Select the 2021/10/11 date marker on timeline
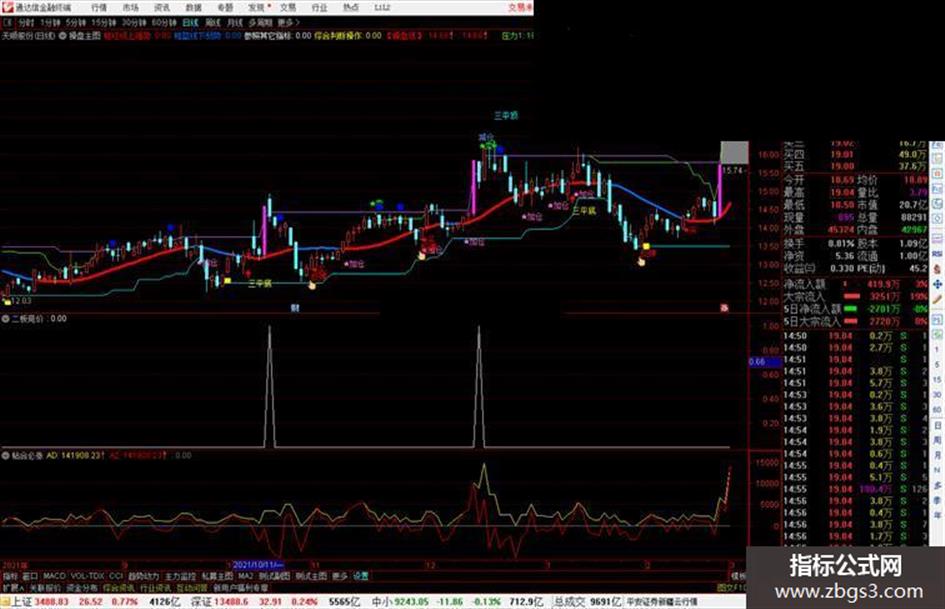Screen dimensions: 945x609 [x=258, y=565]
